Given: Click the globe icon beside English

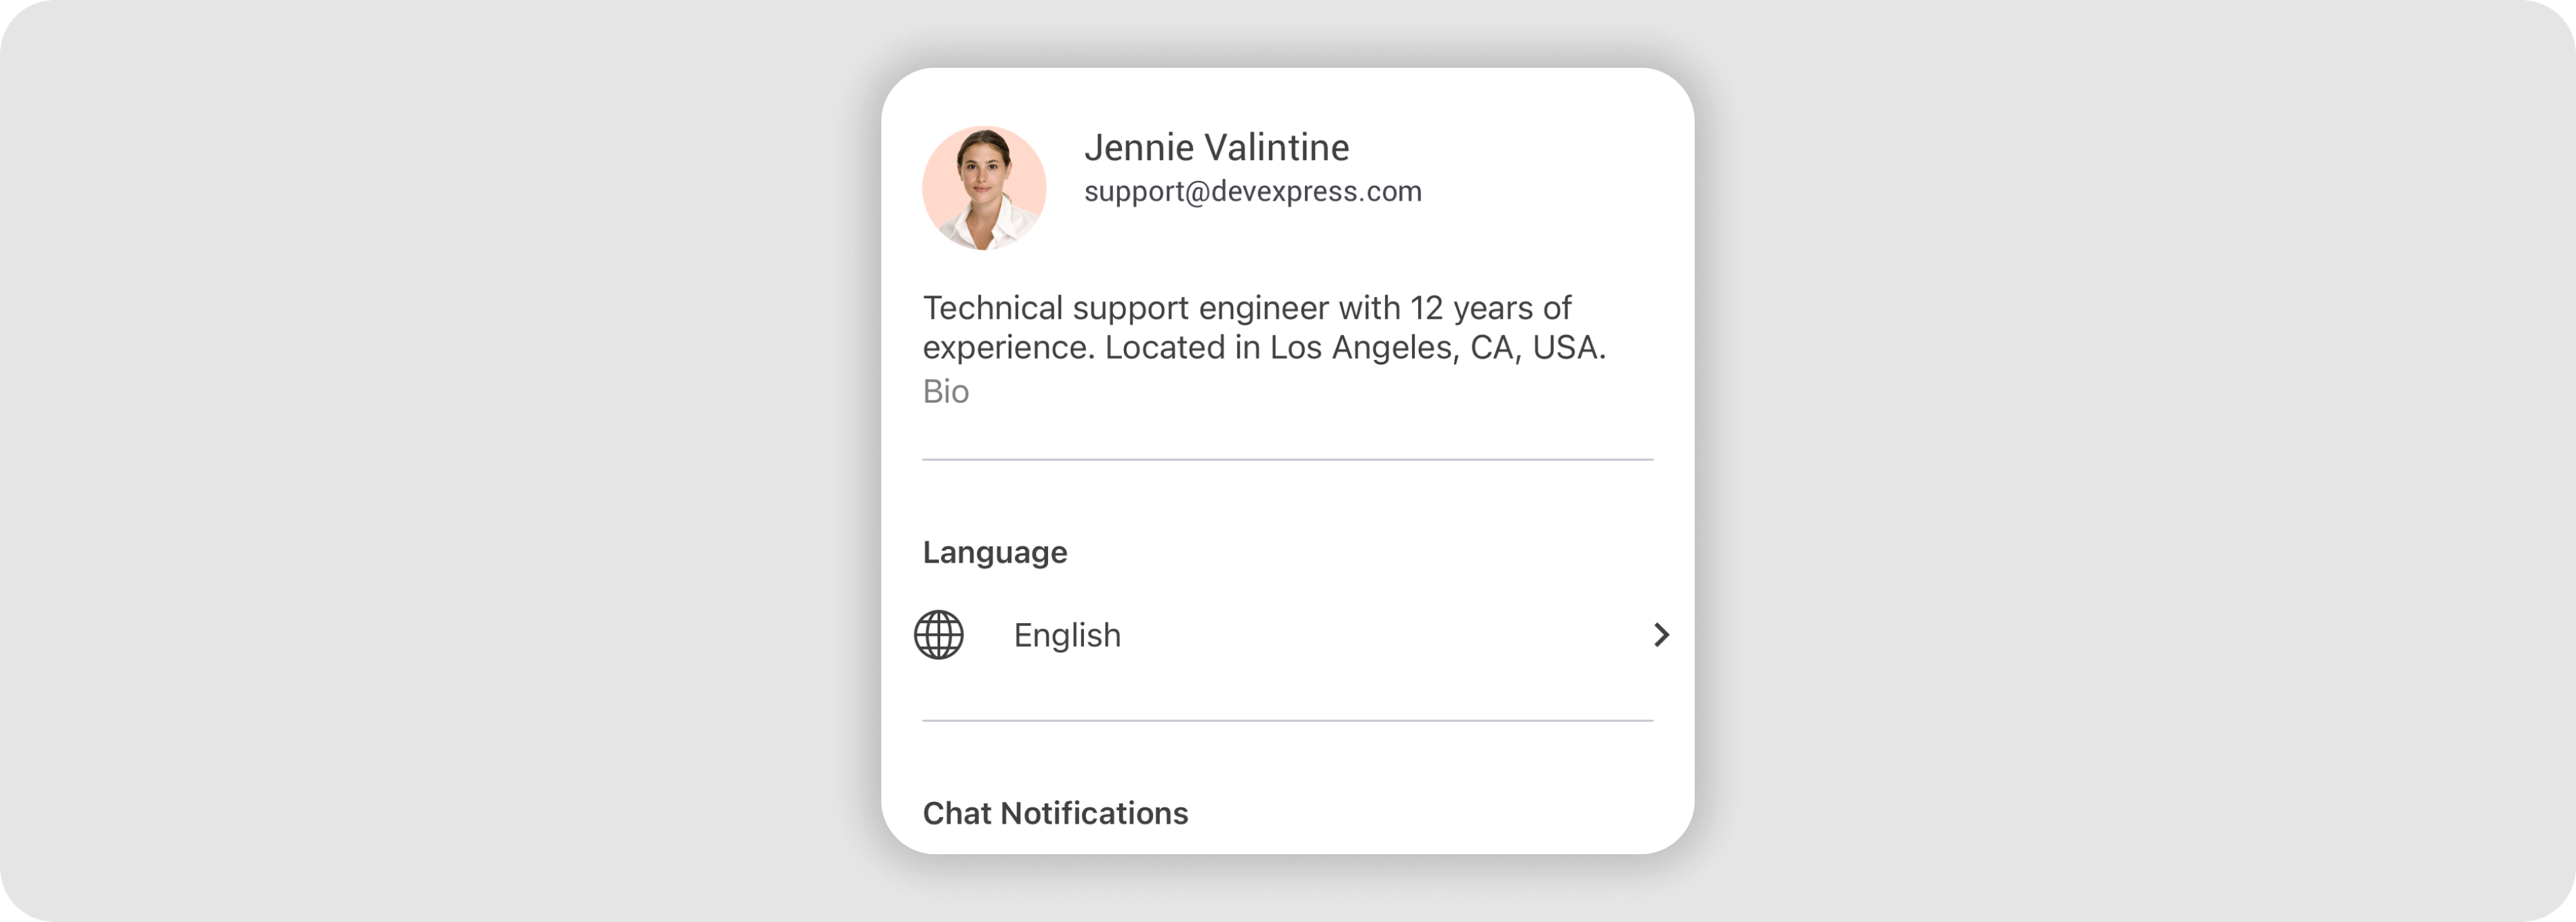Looking at the screenshot, I should (938, 635).
